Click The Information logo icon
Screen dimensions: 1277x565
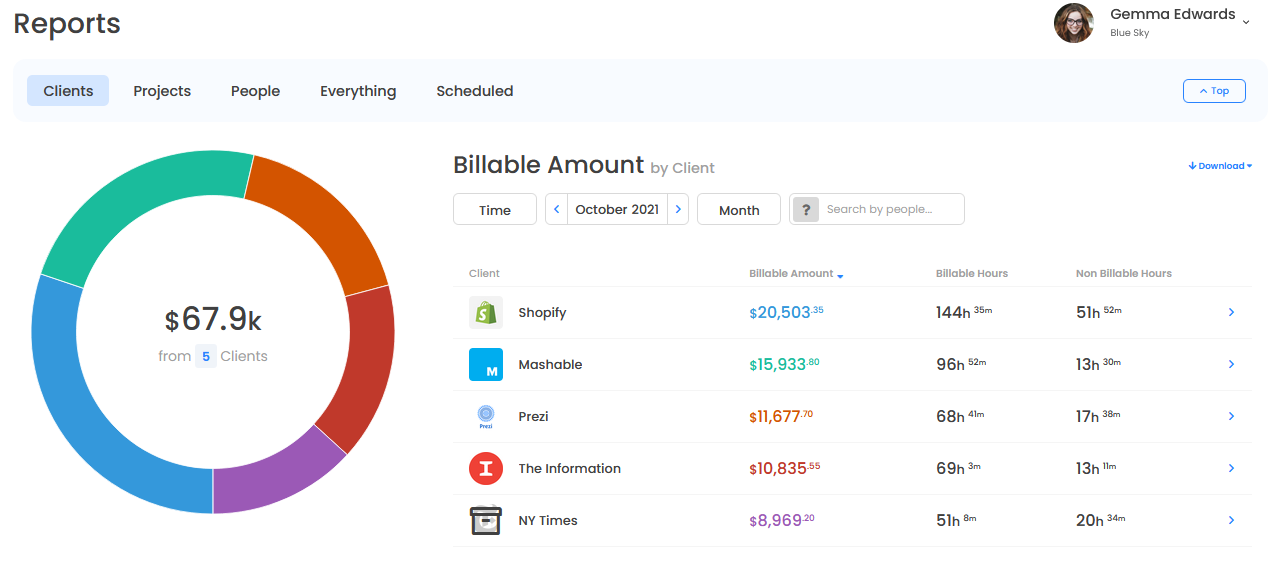point(485,469)
